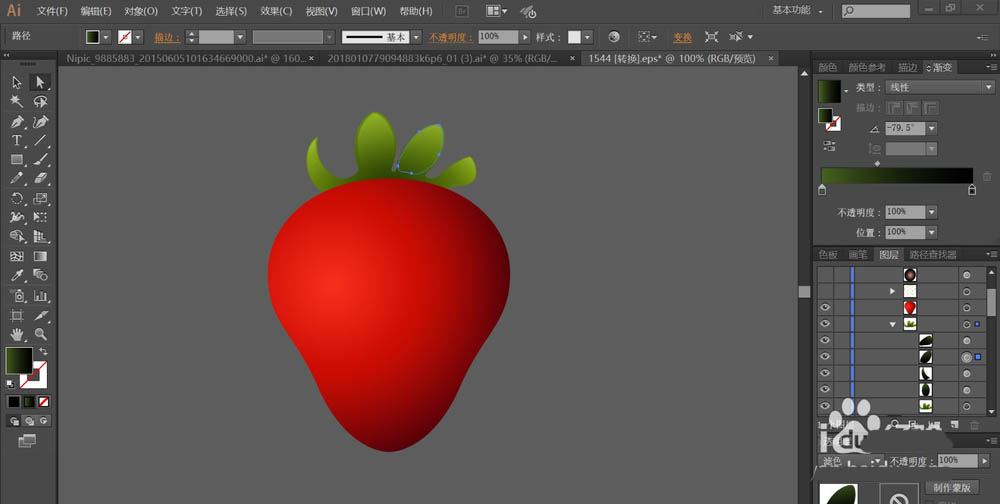This screenshot has height=504, width=1000.
Task: Pick the Paintbrush tool
Action: click(40, 159)
